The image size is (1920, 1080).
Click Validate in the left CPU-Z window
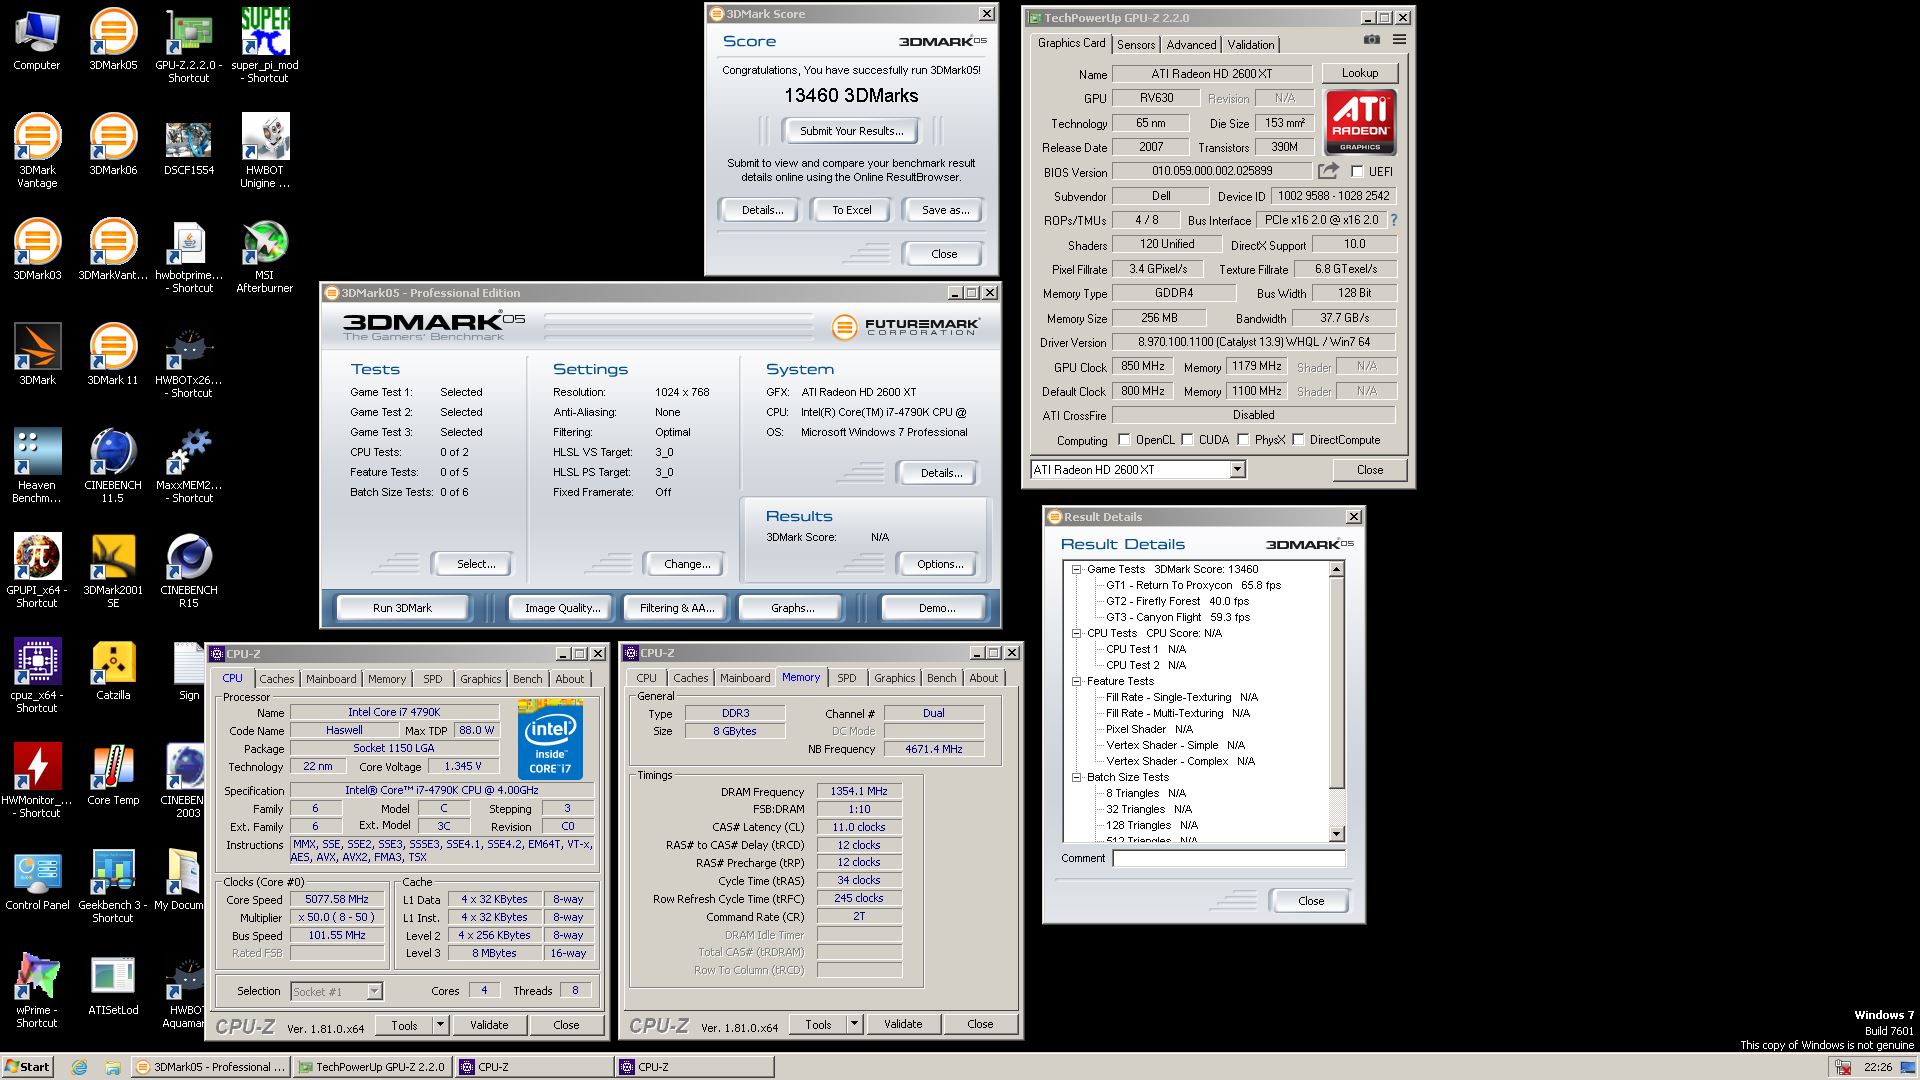(489, 1025)
